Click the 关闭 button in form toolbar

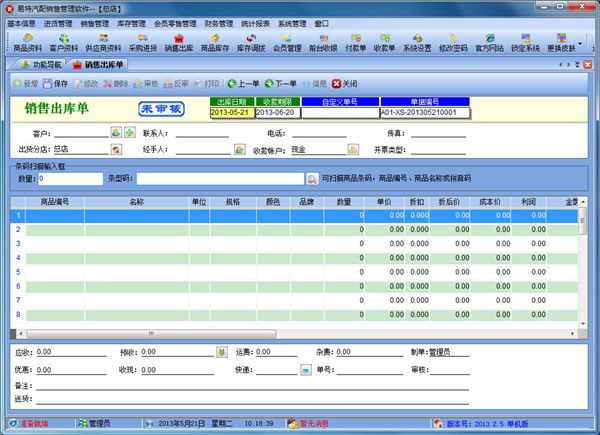(344, 84)
